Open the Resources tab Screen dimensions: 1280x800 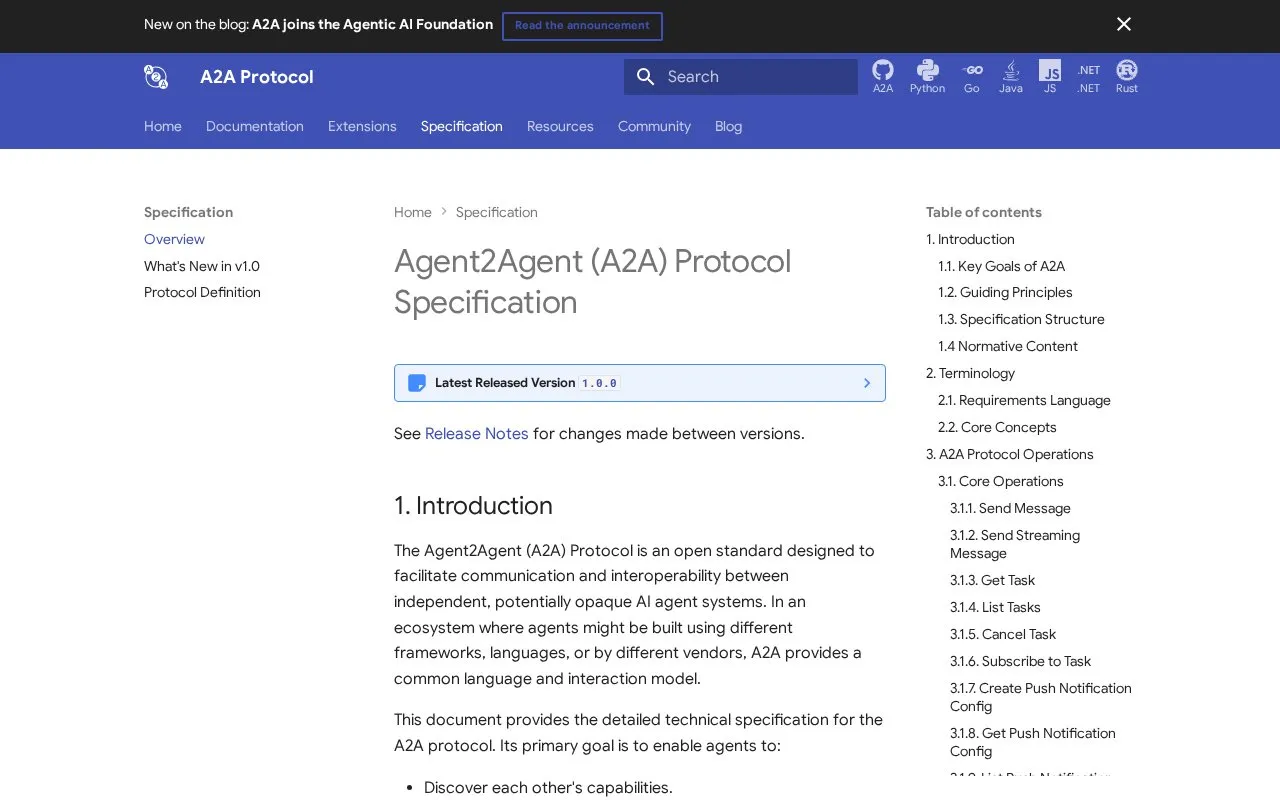tap(560, 126)
